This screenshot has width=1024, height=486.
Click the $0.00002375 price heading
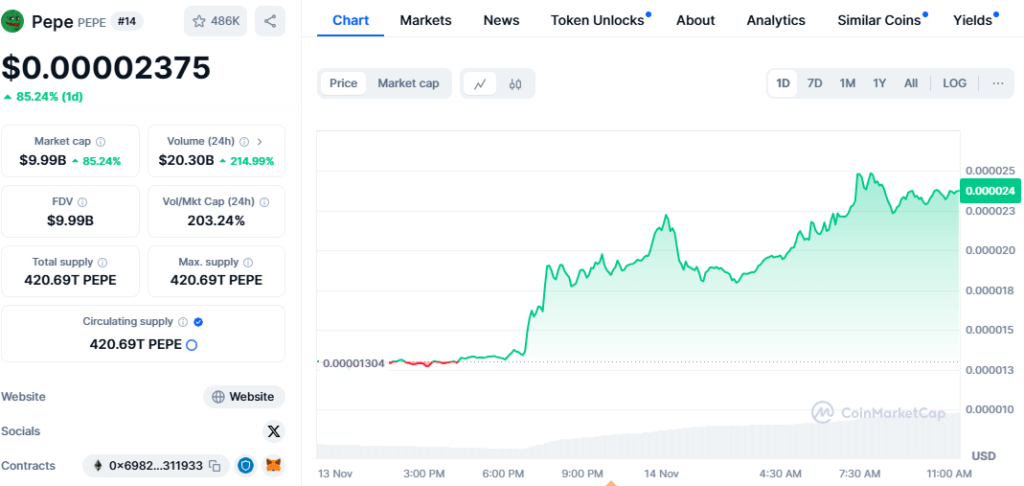point(106,67)
